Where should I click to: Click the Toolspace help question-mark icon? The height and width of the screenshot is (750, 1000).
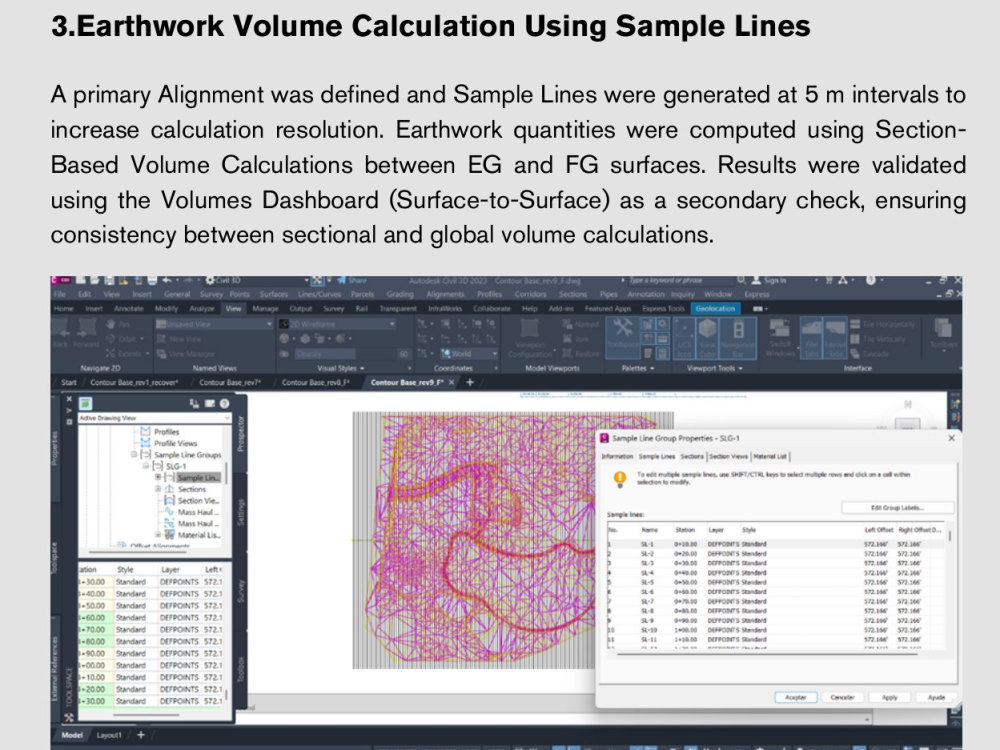[x=224, y=404]
